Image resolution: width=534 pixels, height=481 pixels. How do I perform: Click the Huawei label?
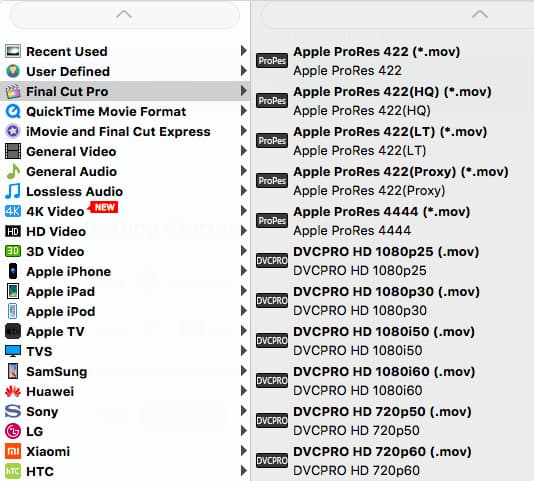click(50, 391)
